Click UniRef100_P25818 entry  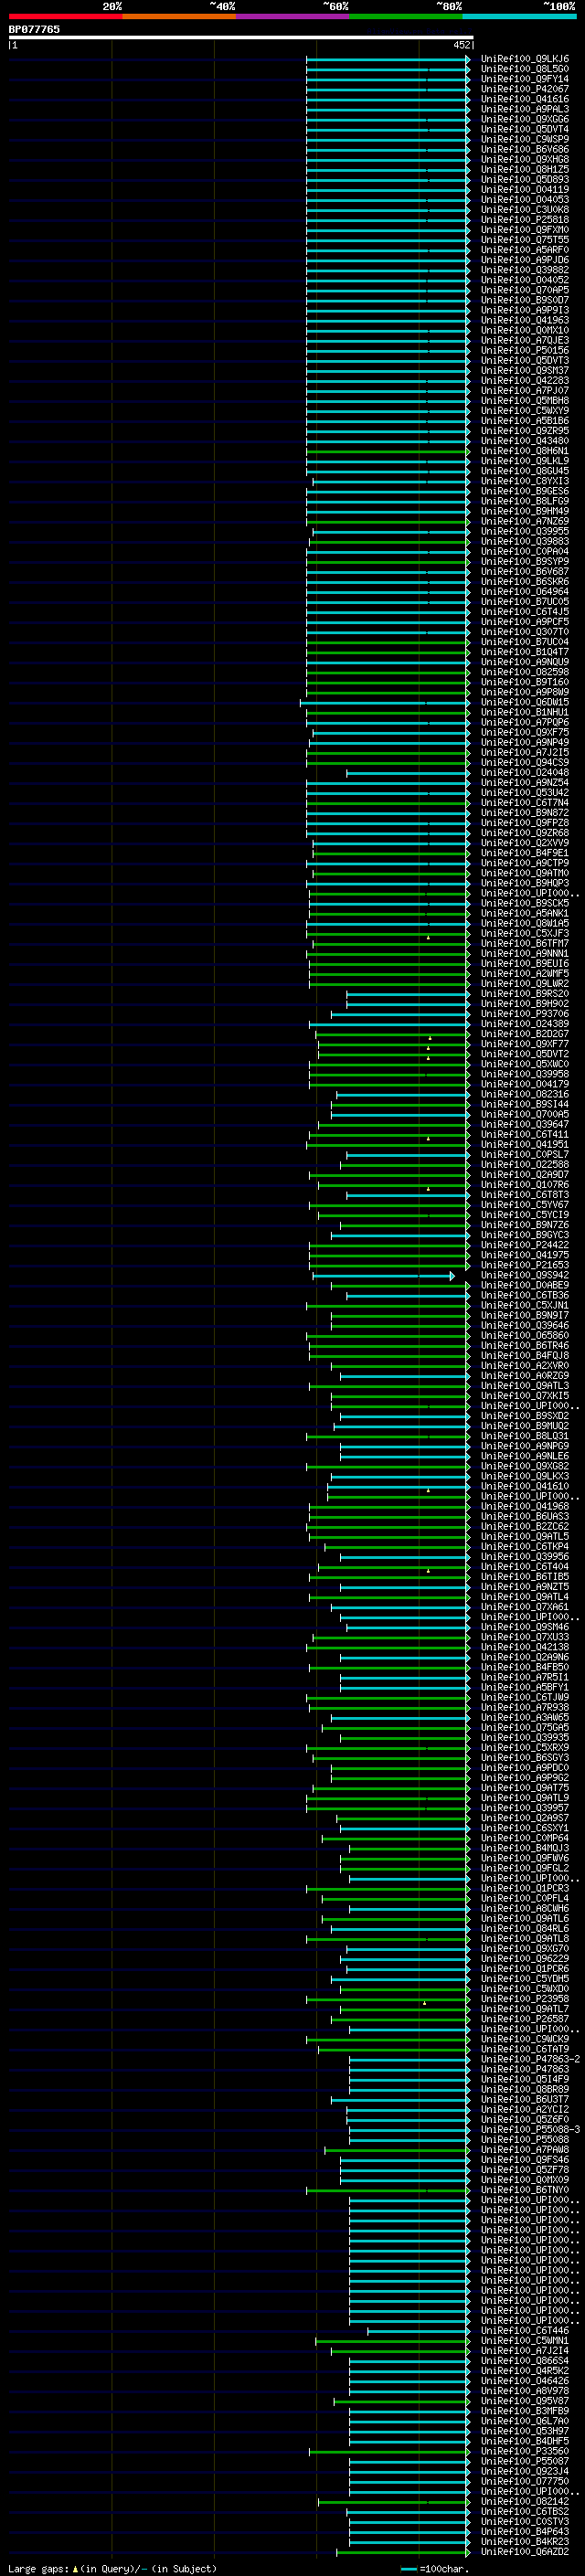point(525,220)
